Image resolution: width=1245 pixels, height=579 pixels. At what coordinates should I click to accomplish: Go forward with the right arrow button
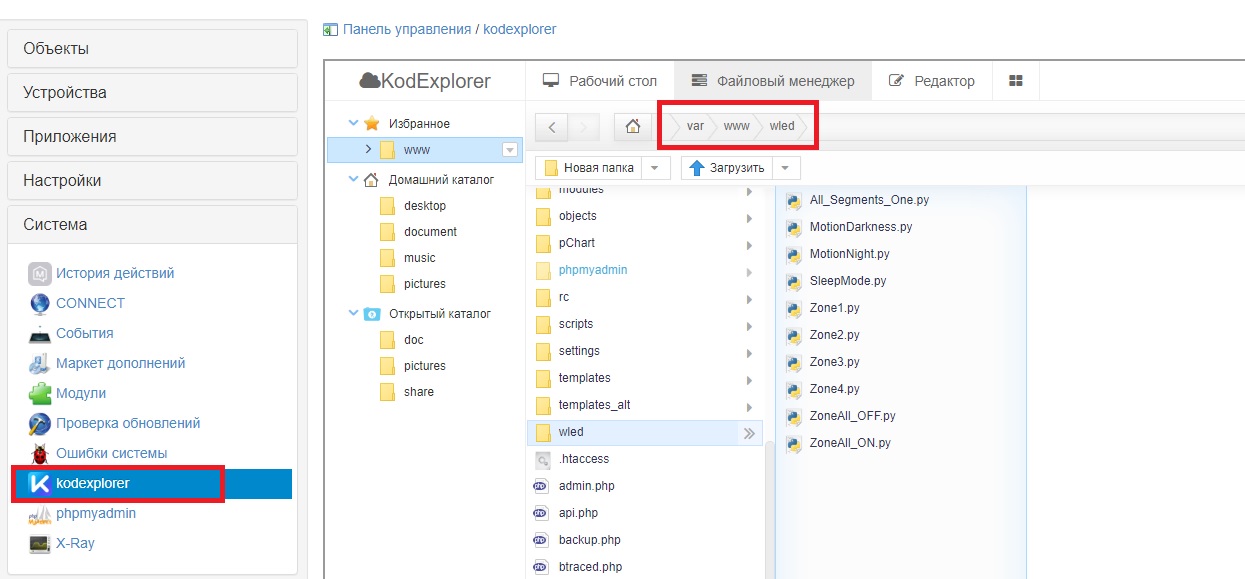pos(584,127)
